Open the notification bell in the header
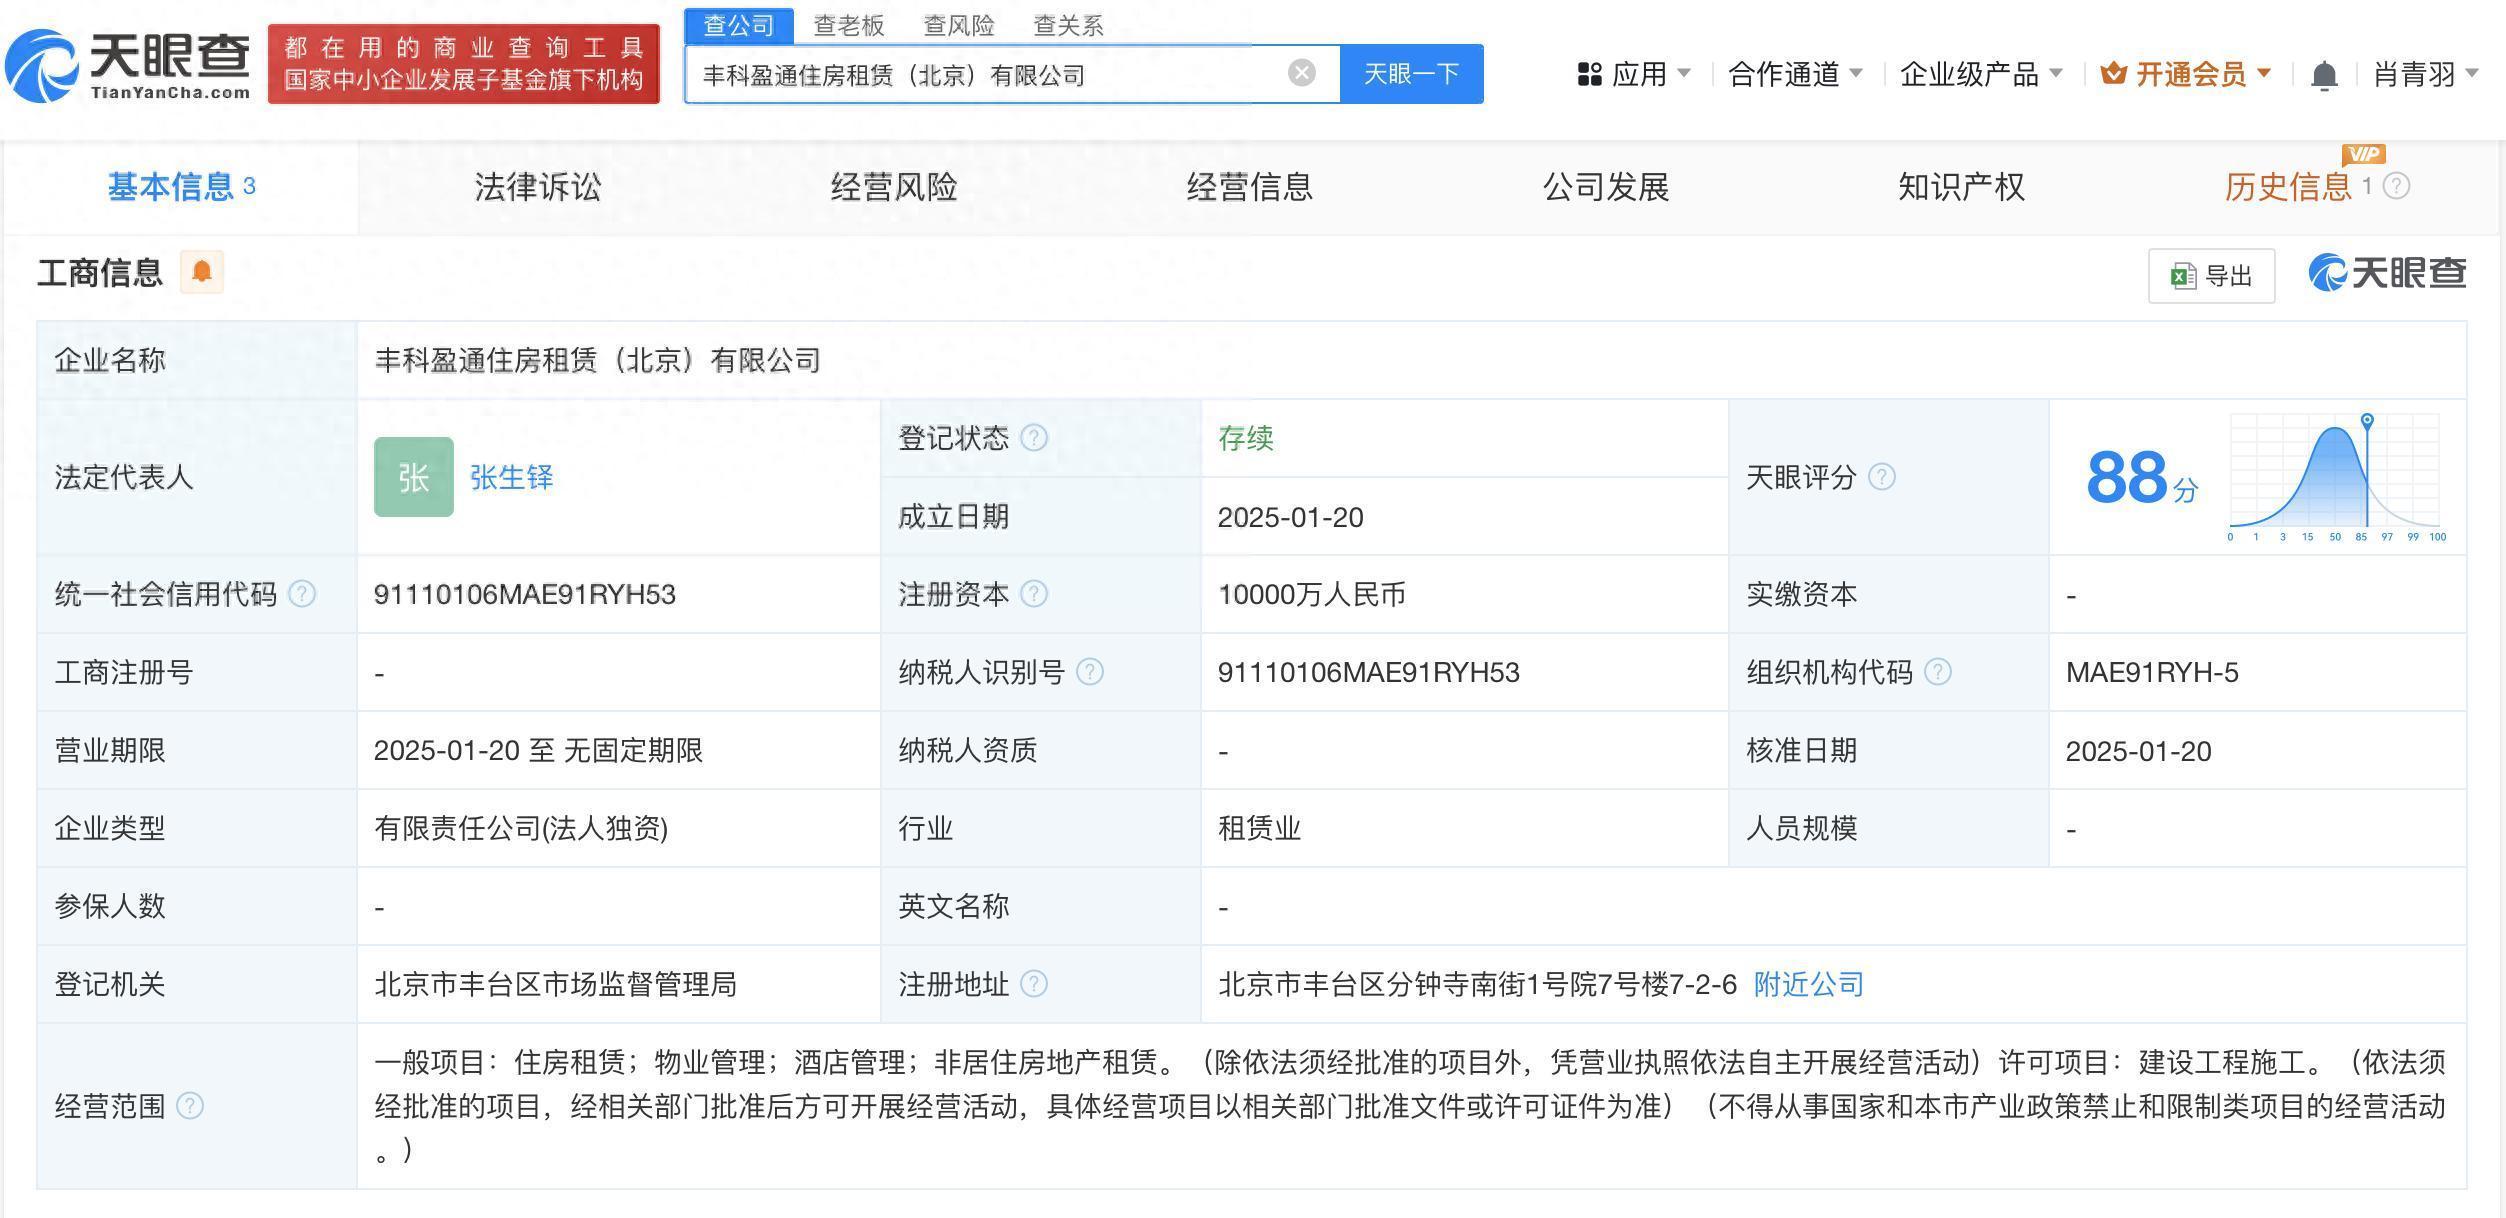 [2324, 75]
